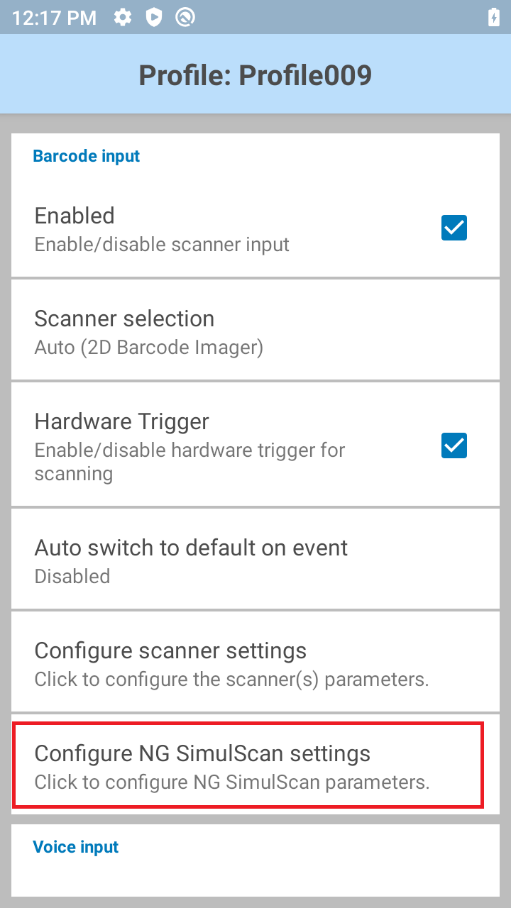Screen dimensions: 511x908
Task: Tap the Disabled value under Auto switch
Action: point(72,577)
